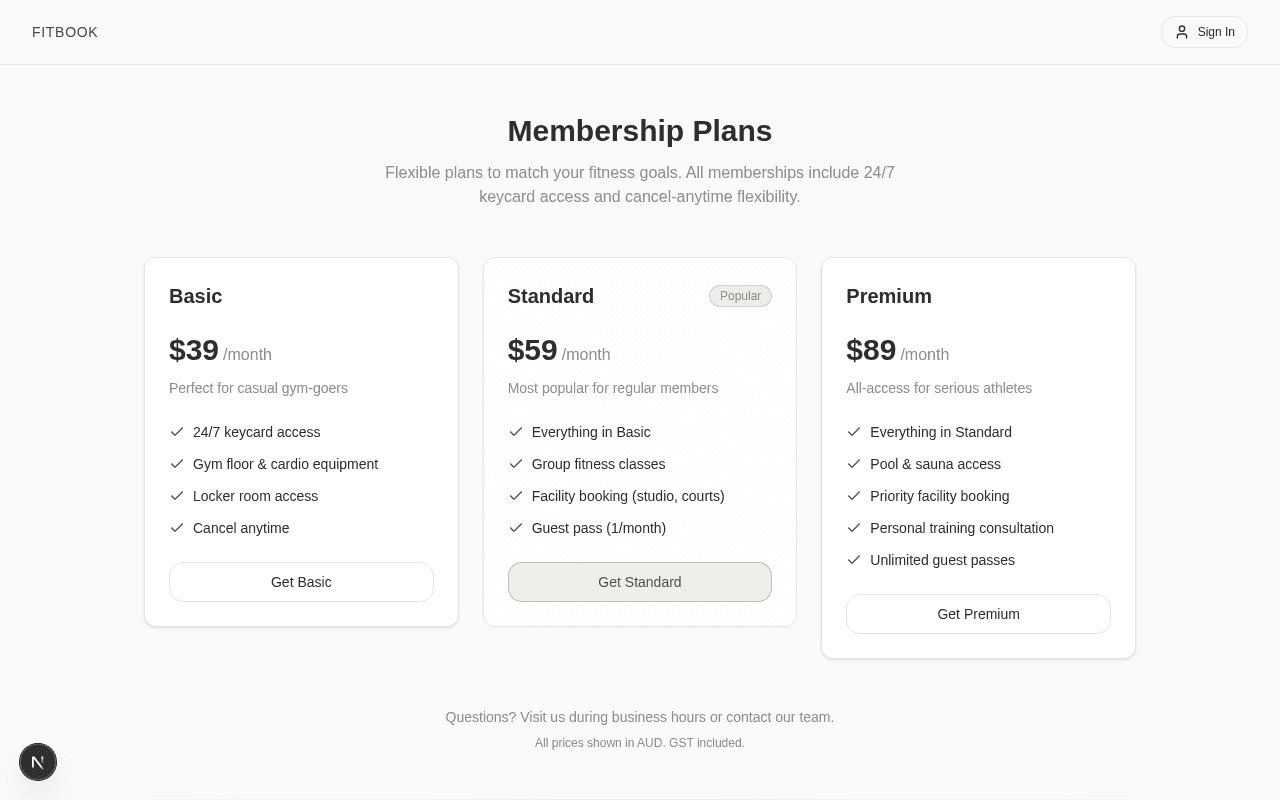Click checkmark next to Unlimited guest passes
This screenshot has width=1280, height=800.
click(x=854, y=560)
